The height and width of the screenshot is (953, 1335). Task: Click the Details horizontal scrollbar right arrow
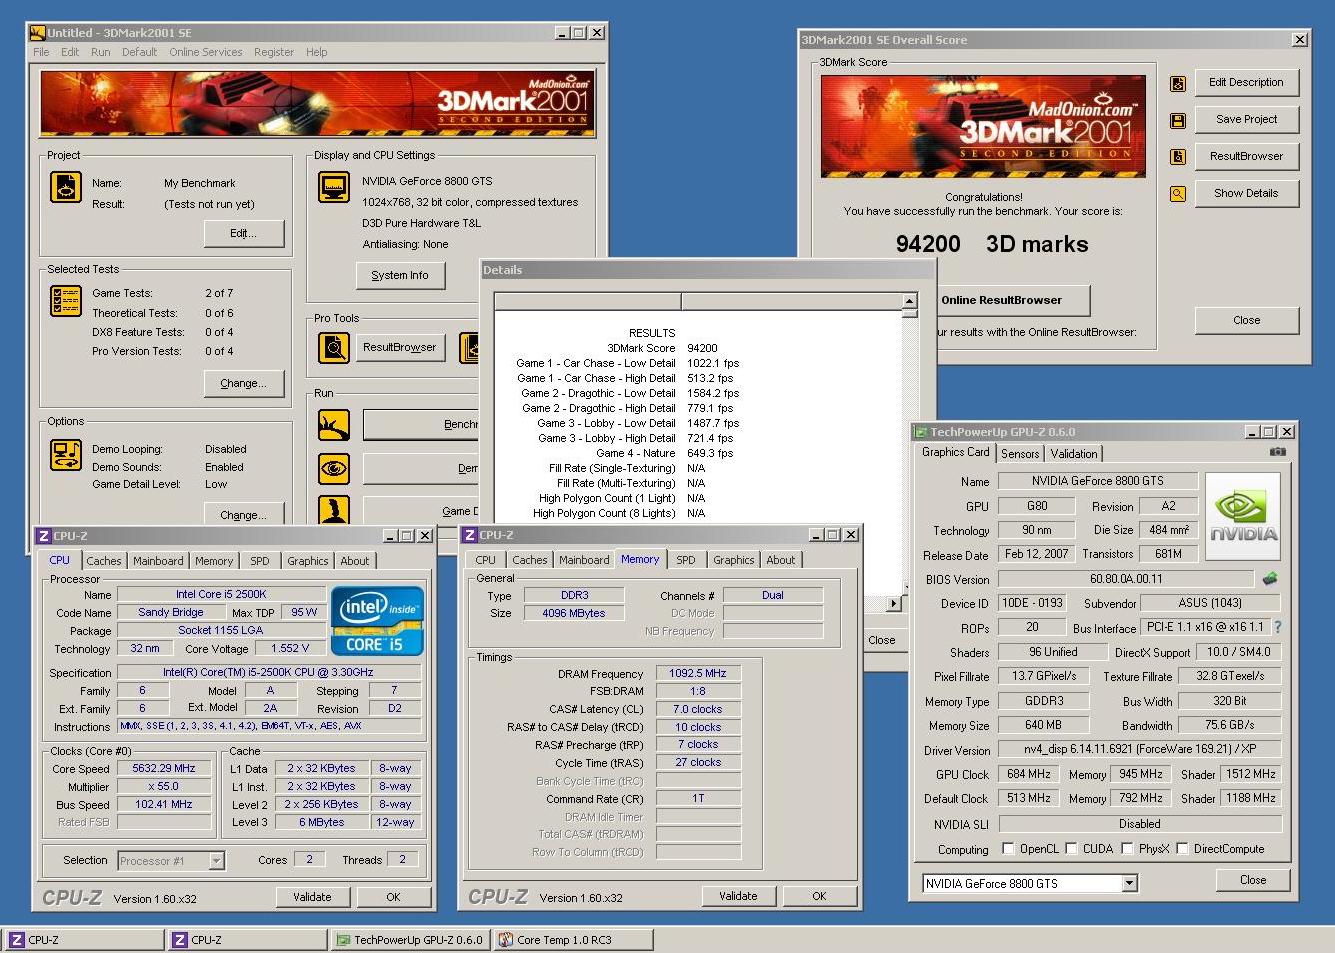pos(894,603)
